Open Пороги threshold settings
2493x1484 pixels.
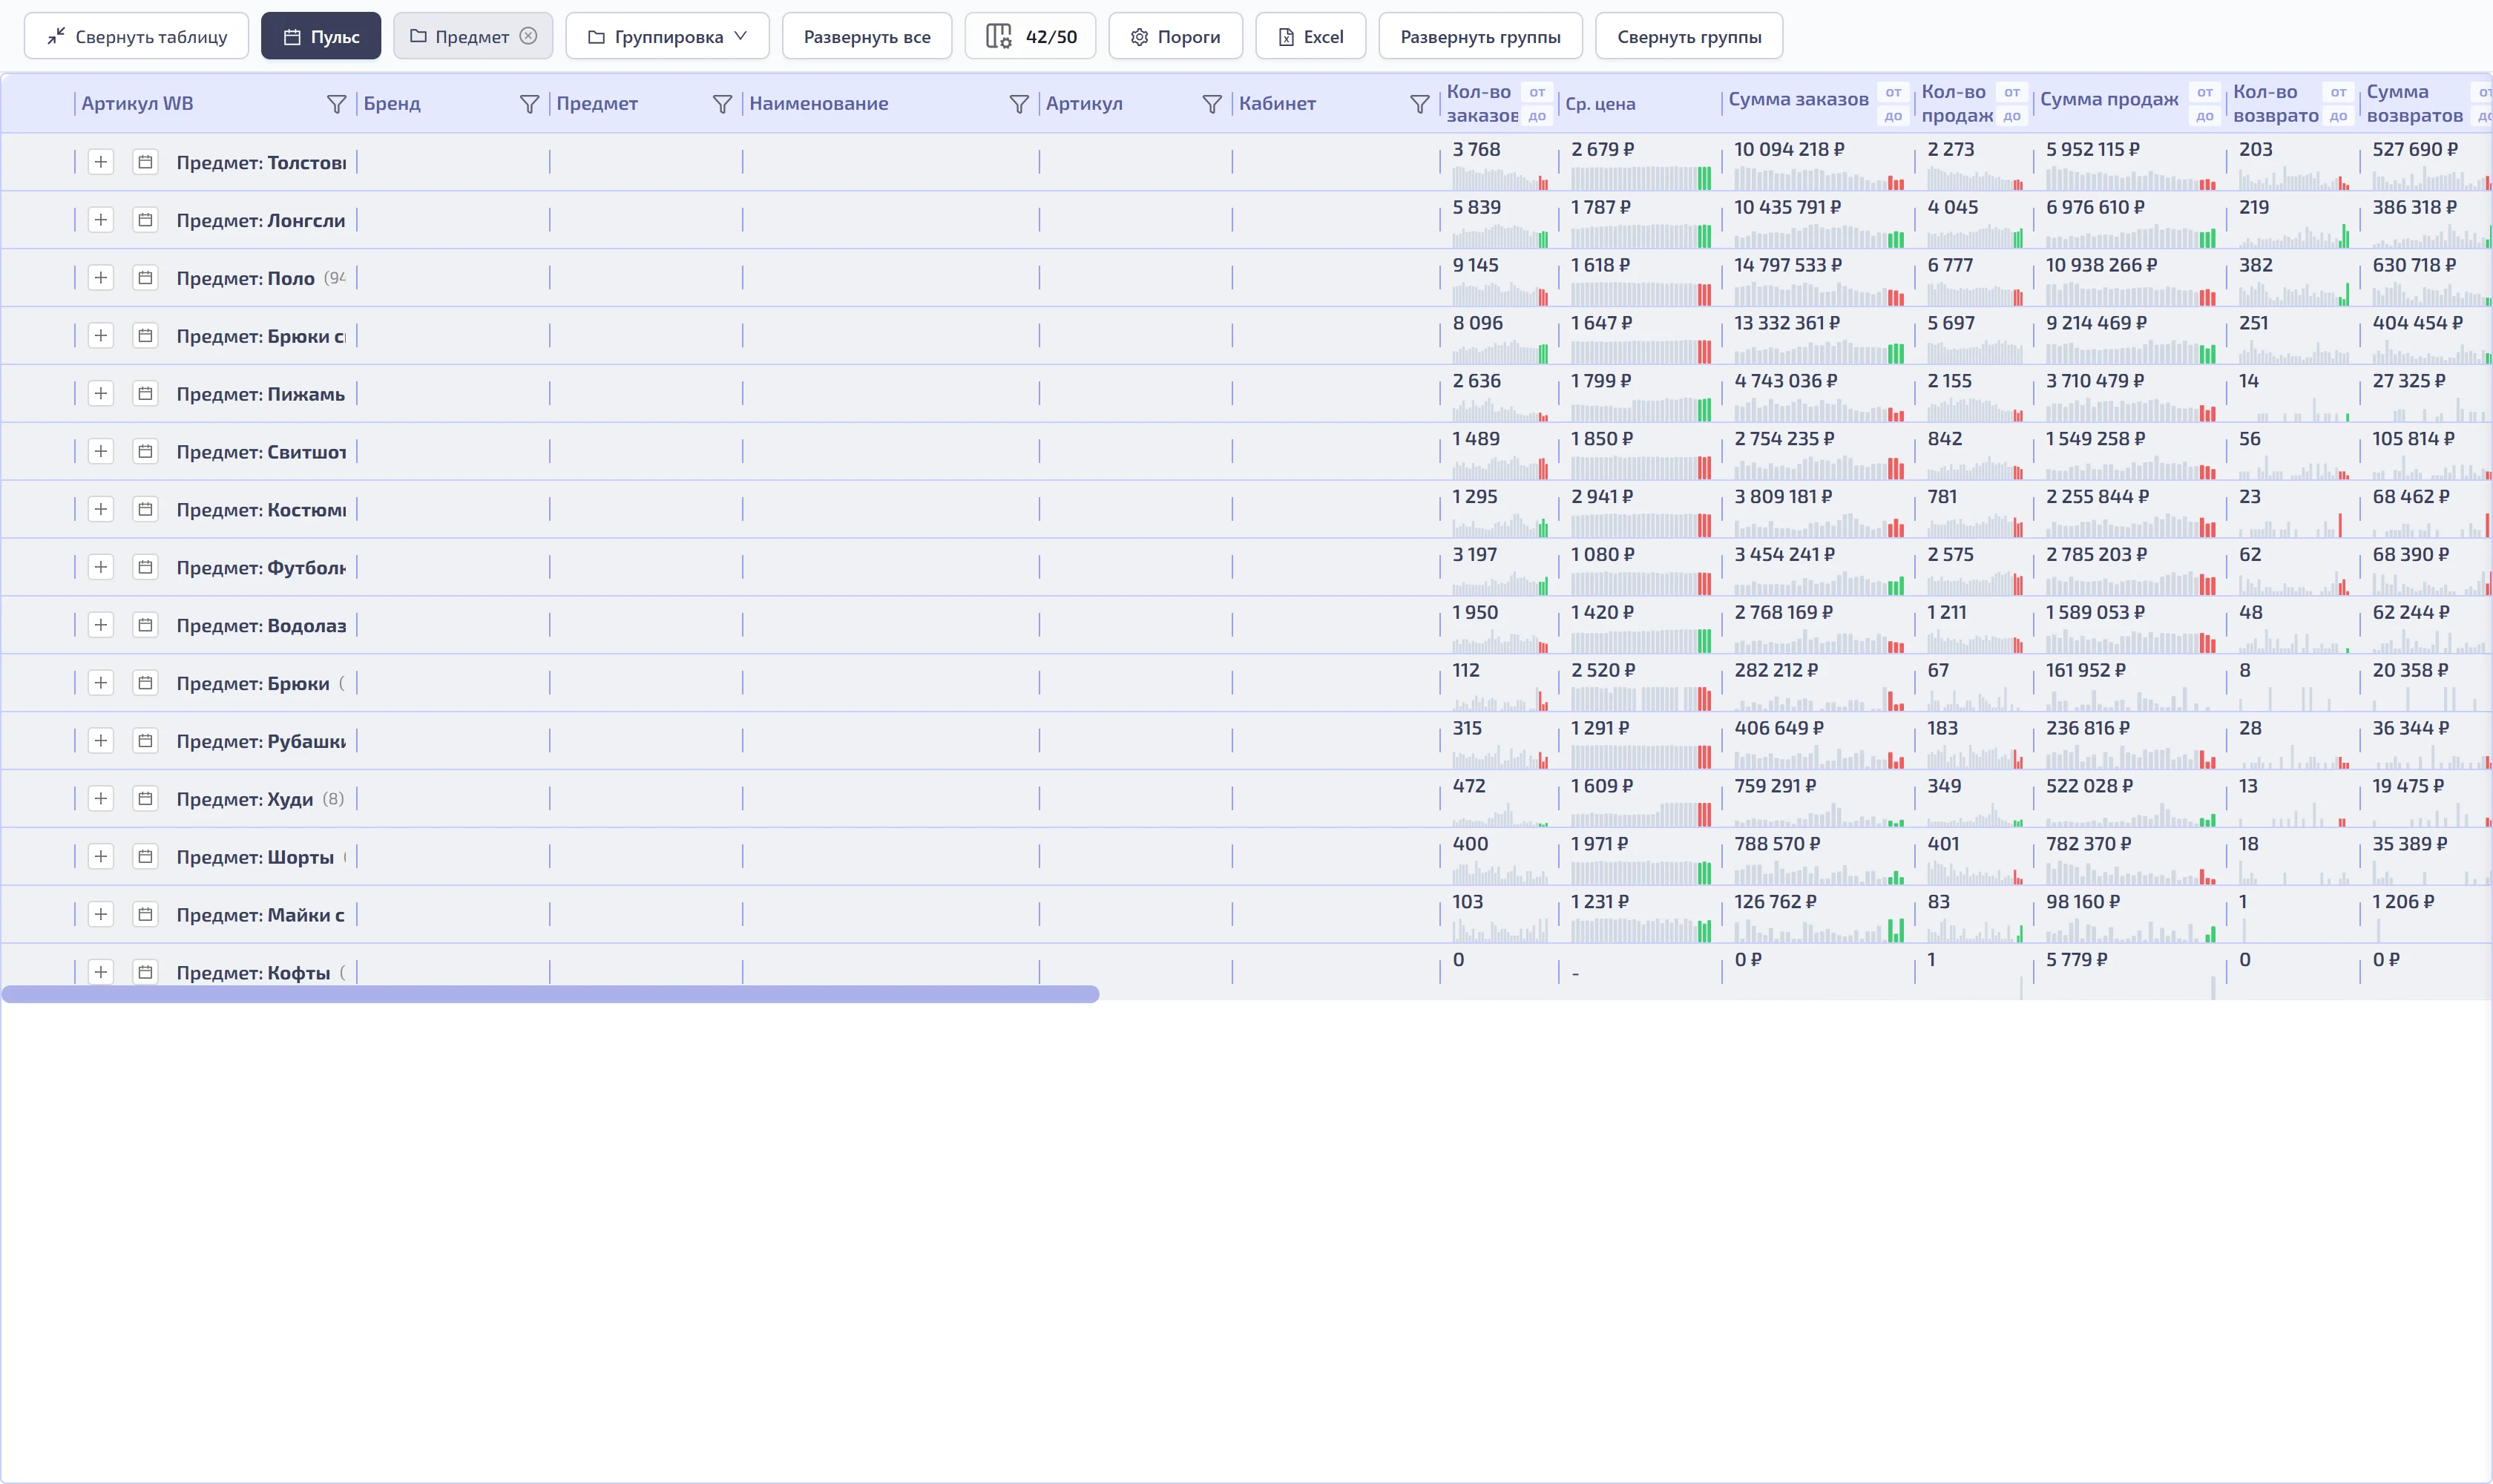pos(1175,36)
